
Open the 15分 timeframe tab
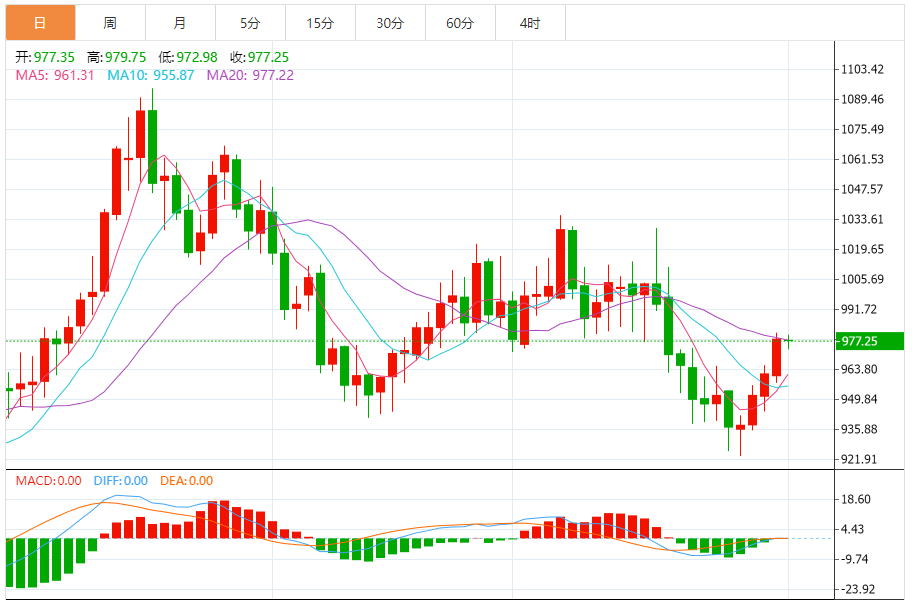tap(320, 23)
